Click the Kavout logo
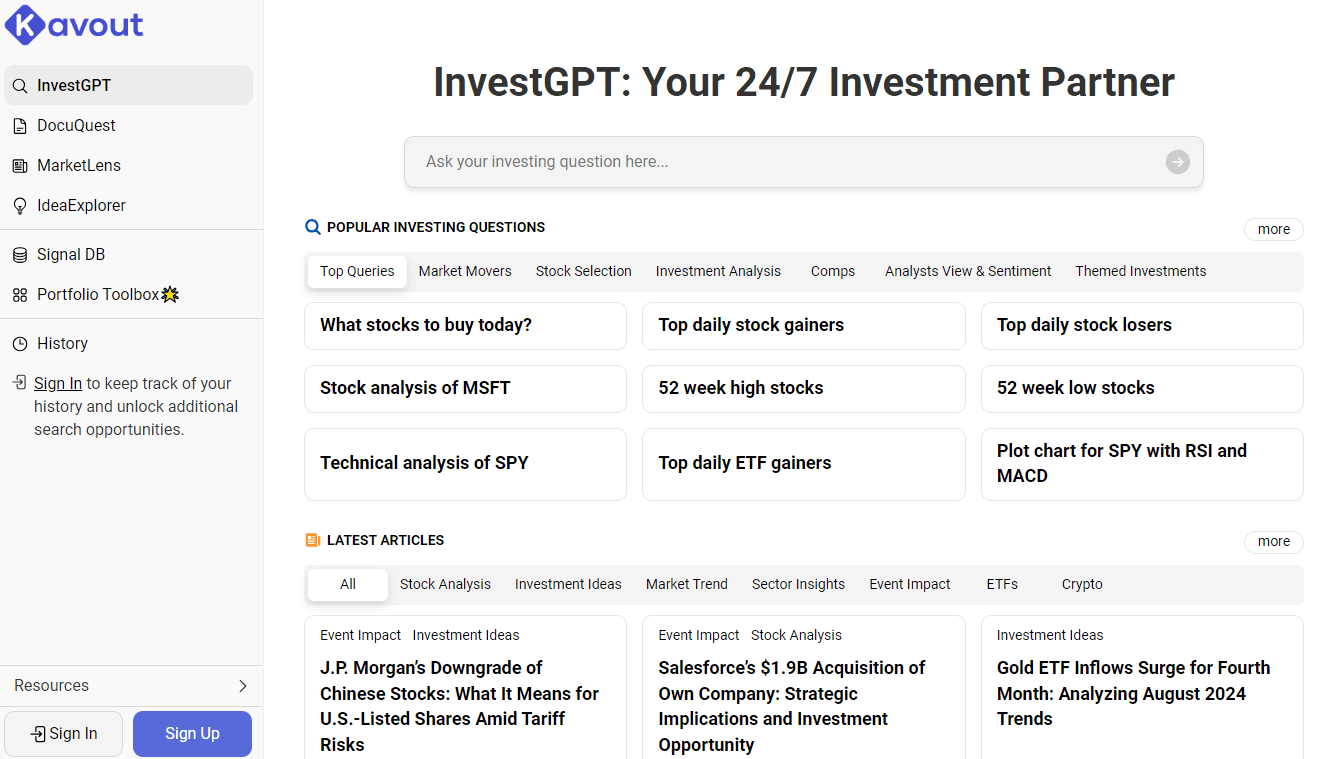 [x=73, y=25]
